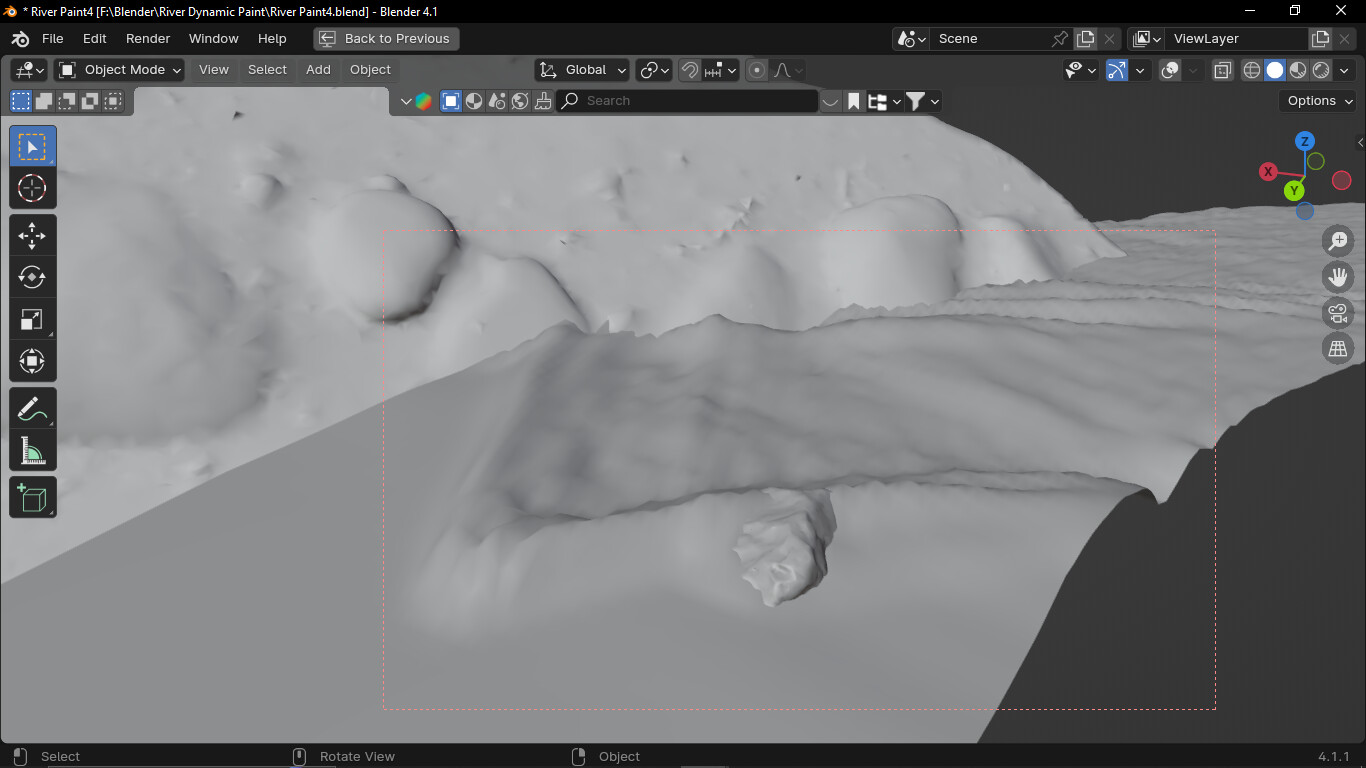Image resolution: width=1366 pixels, height=768 pixels.
Task: Open the Window menu
Action: (x=214, y=39)
